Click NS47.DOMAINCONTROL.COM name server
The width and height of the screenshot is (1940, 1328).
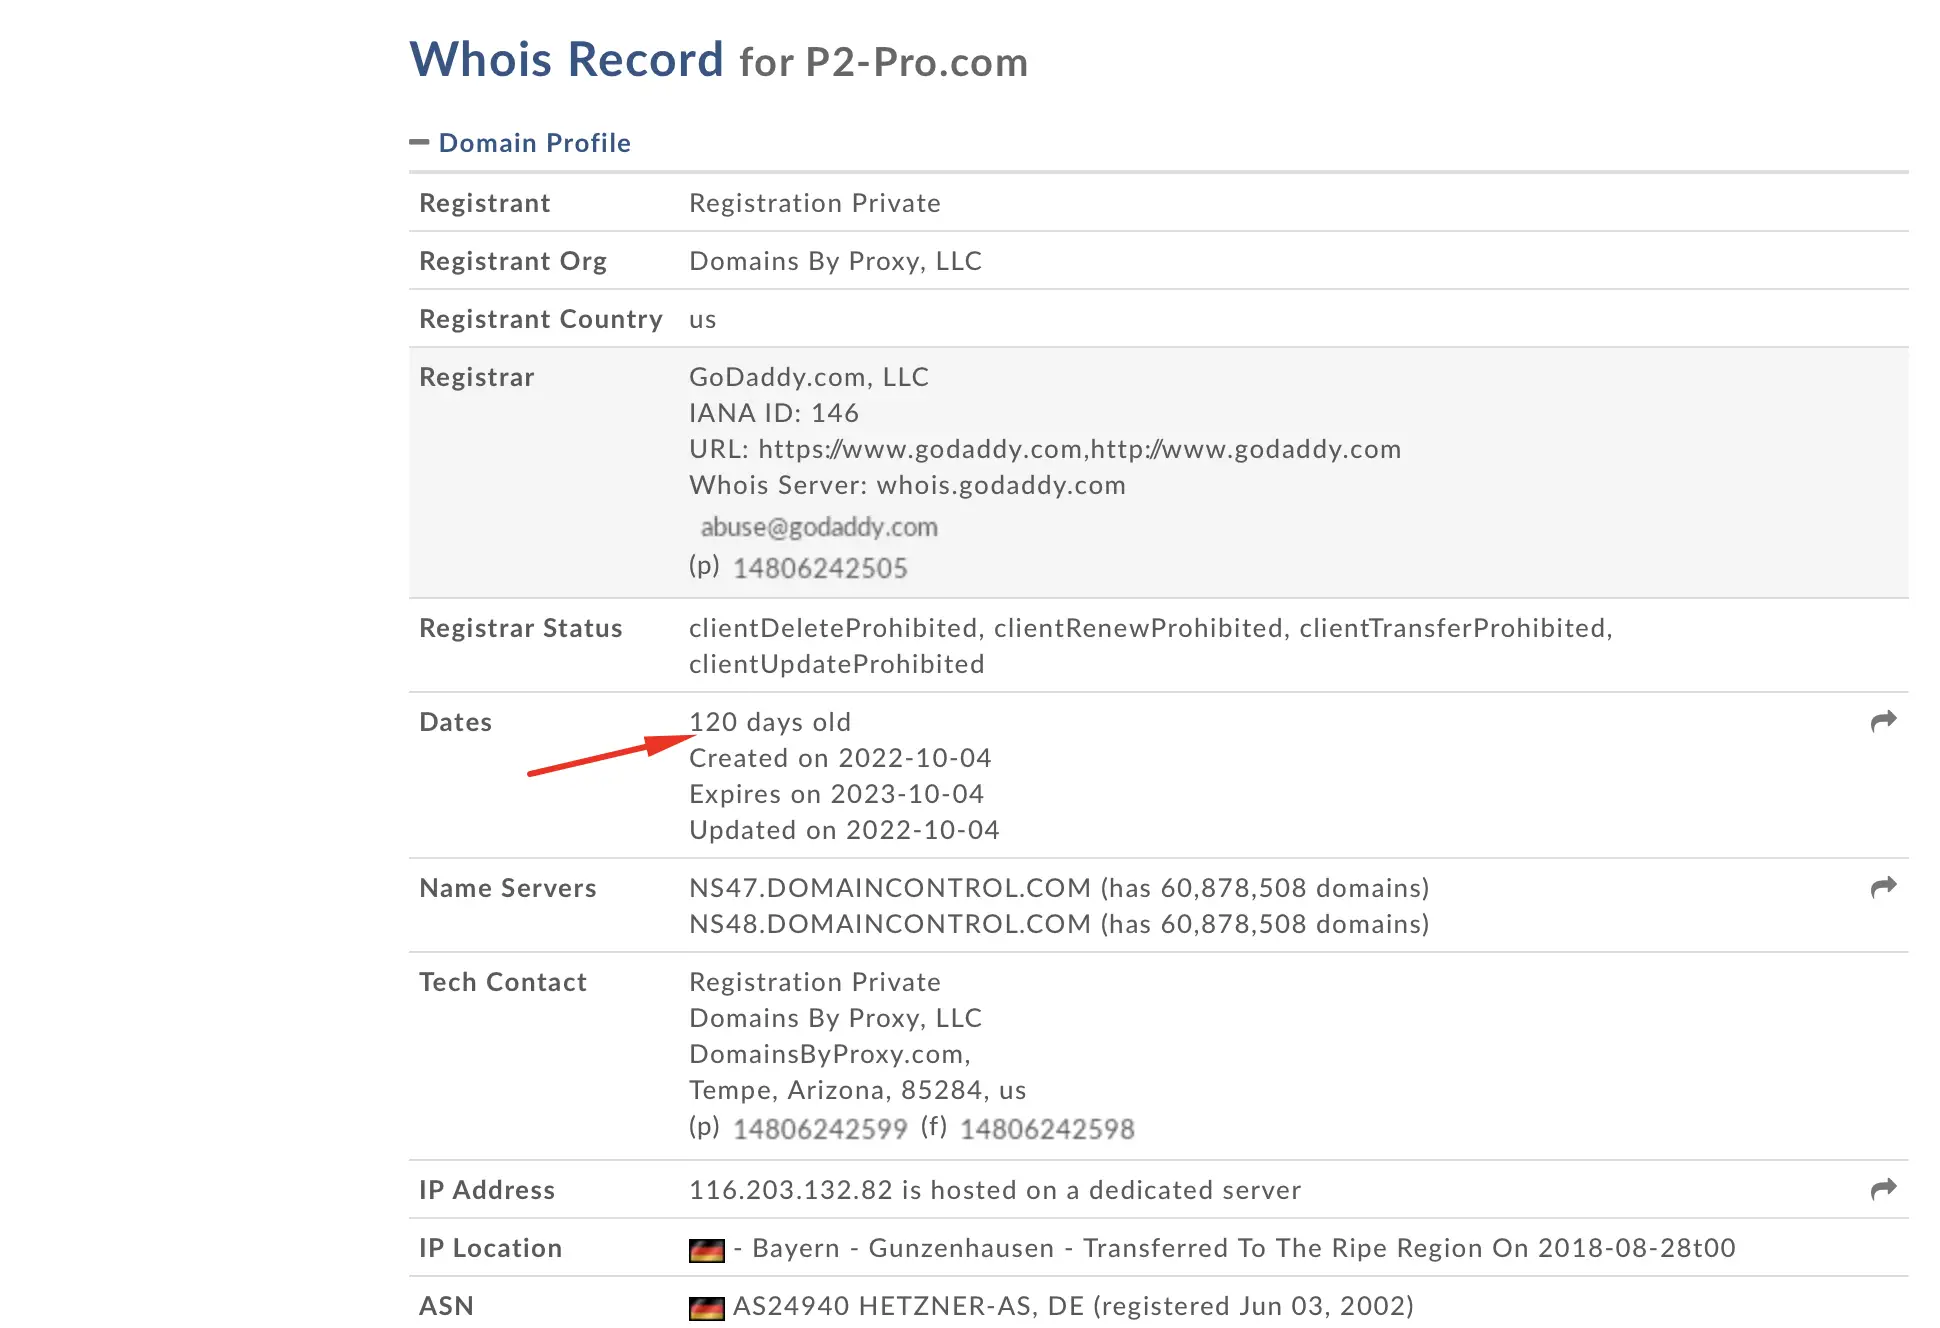click(x=890, y=888)
